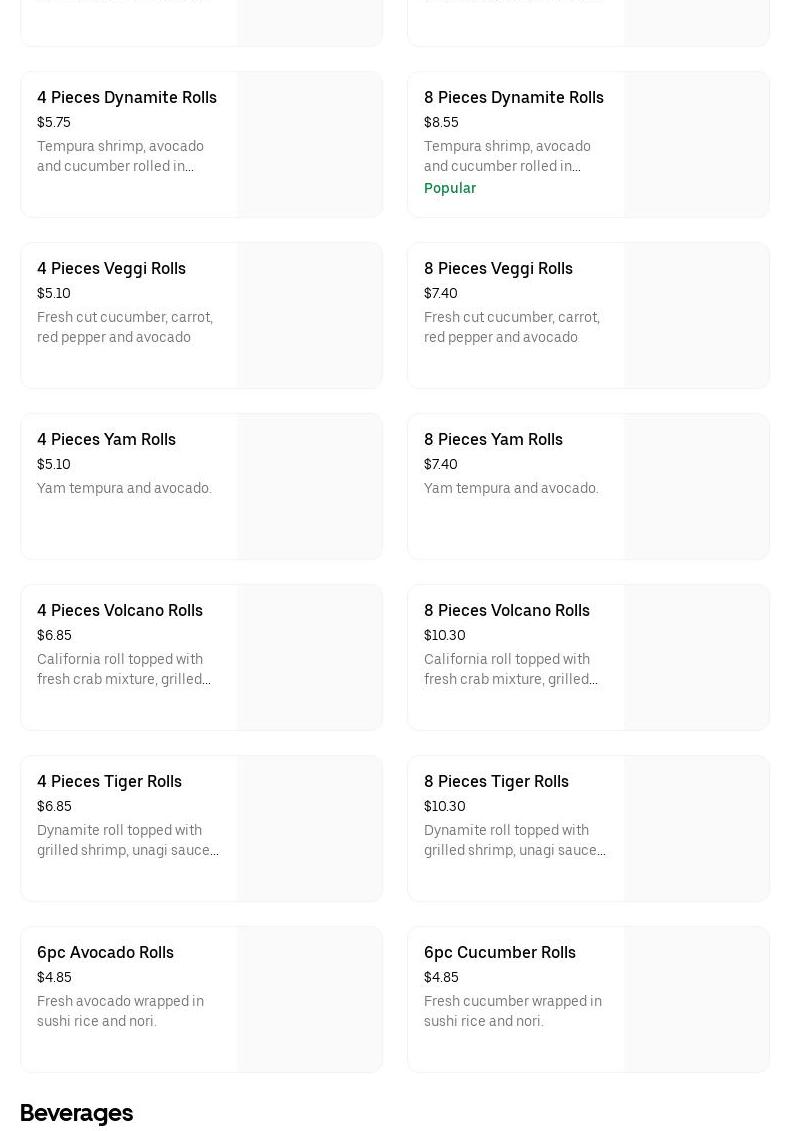Click the 6pc Cucumber Rolls image placeholder
Screen dimensions: 804x1131
click(x=697, y=1000)
